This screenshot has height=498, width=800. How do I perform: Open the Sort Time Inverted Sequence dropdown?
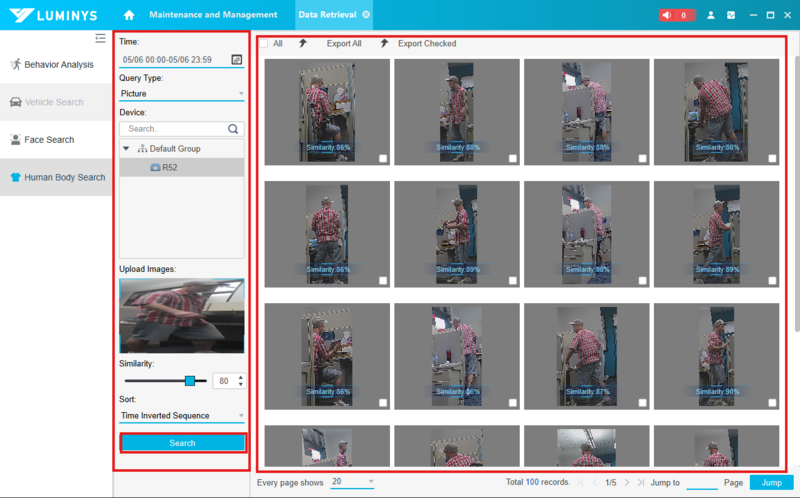[x=182, y=415]
